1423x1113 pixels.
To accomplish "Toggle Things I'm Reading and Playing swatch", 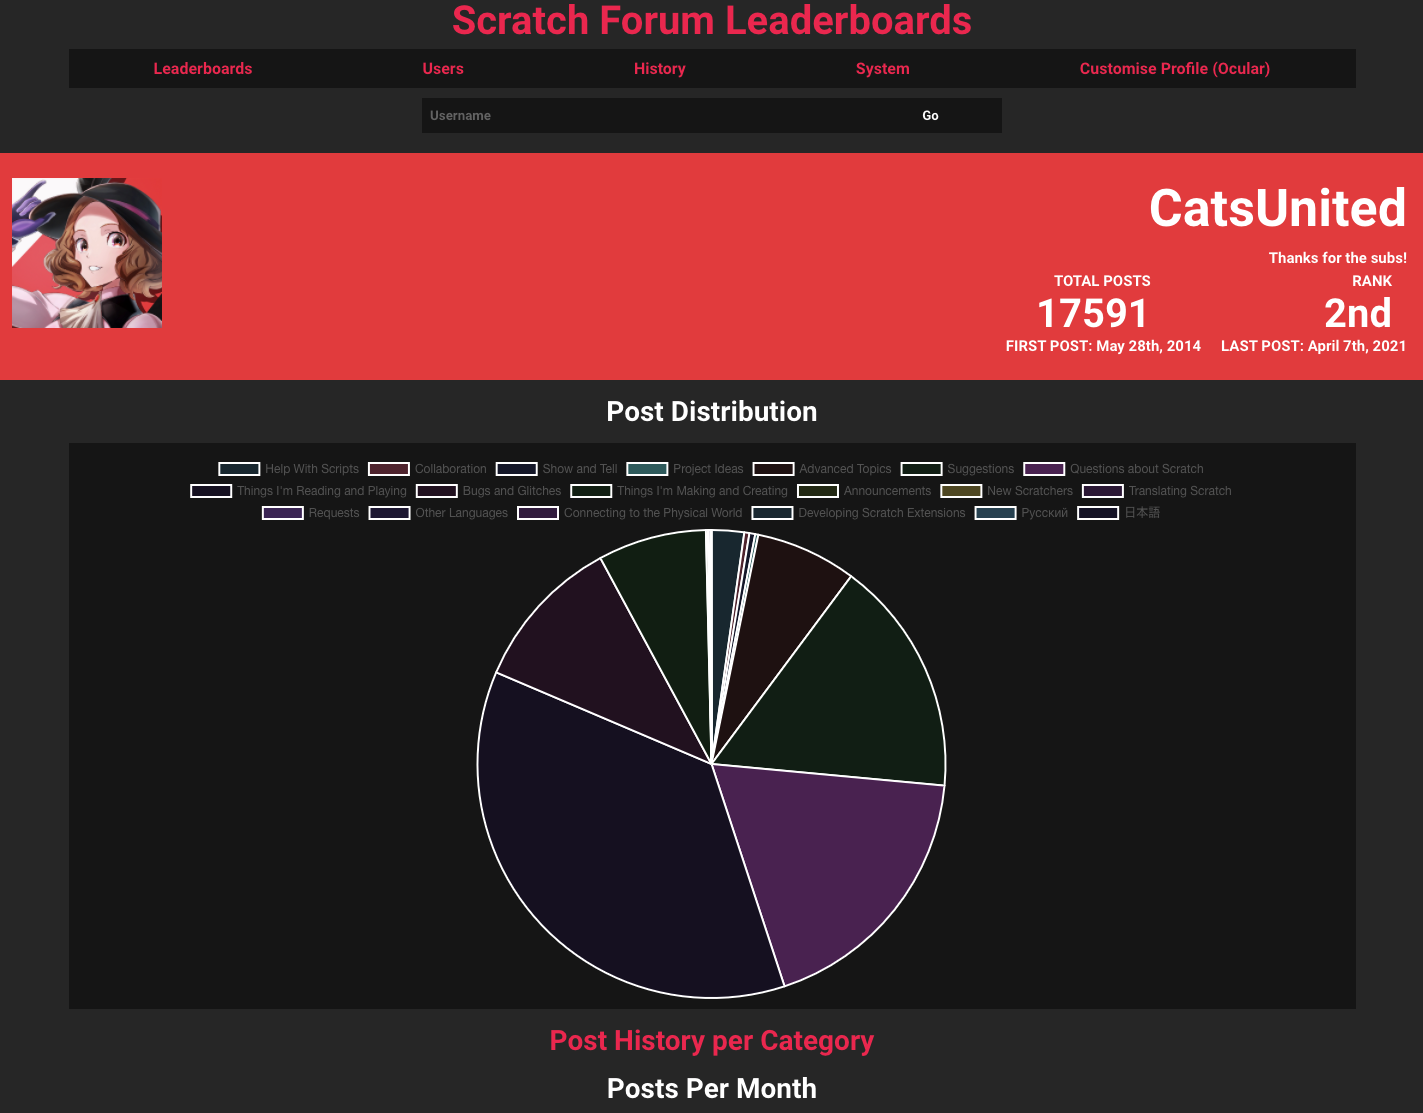I will point(211,491).
